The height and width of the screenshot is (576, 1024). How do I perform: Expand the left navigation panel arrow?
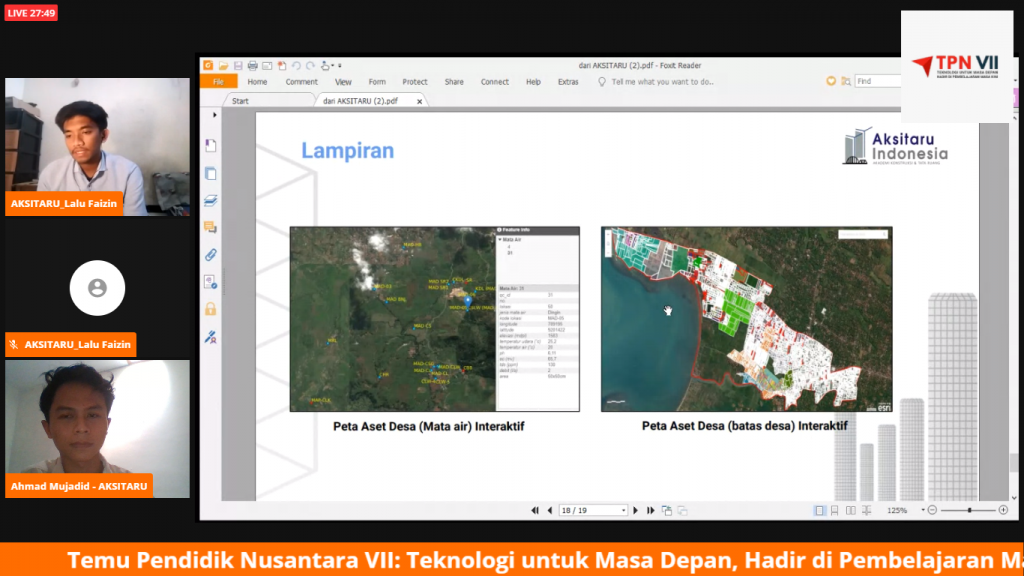point(215,115)
